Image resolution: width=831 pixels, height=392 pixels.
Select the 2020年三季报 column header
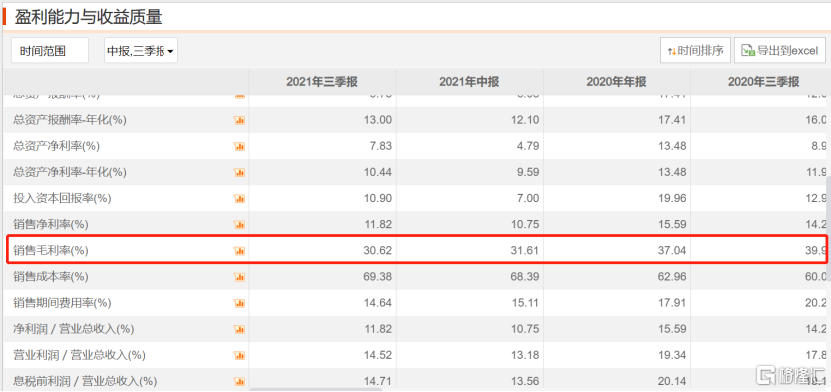click(763, 82)
